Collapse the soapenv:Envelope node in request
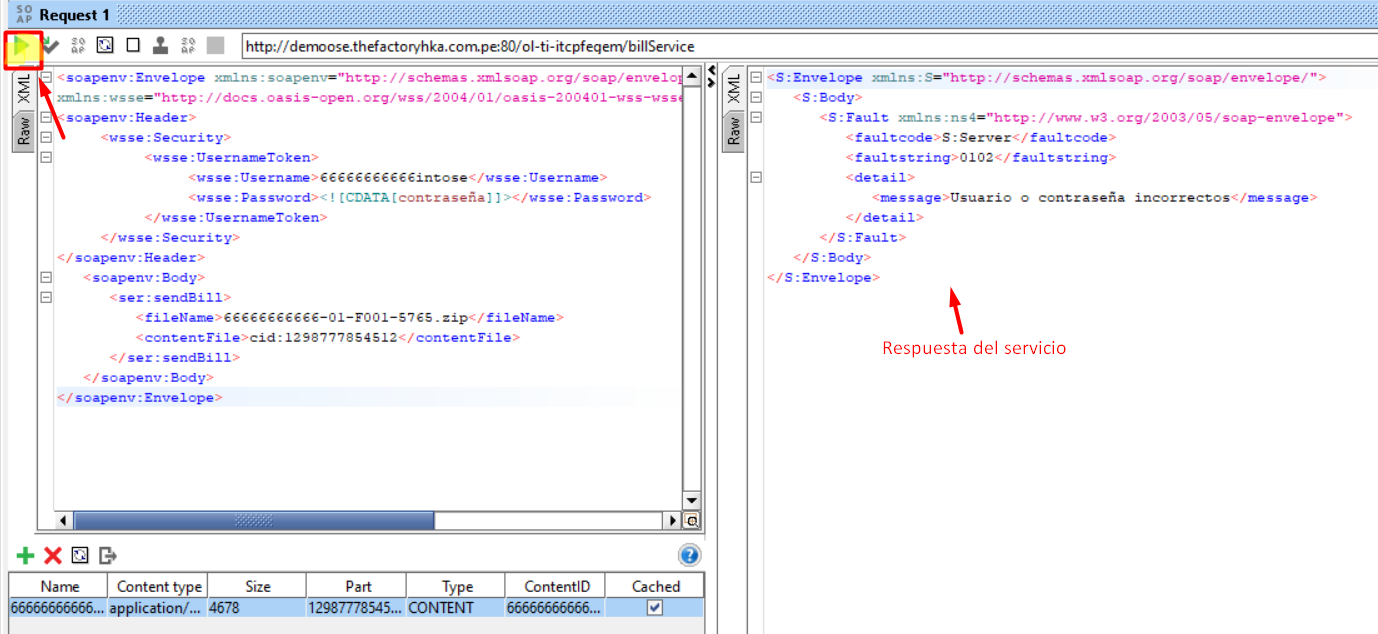This screenshot has width=1378, height=634. pyautogui.click(x=46, y=78)
